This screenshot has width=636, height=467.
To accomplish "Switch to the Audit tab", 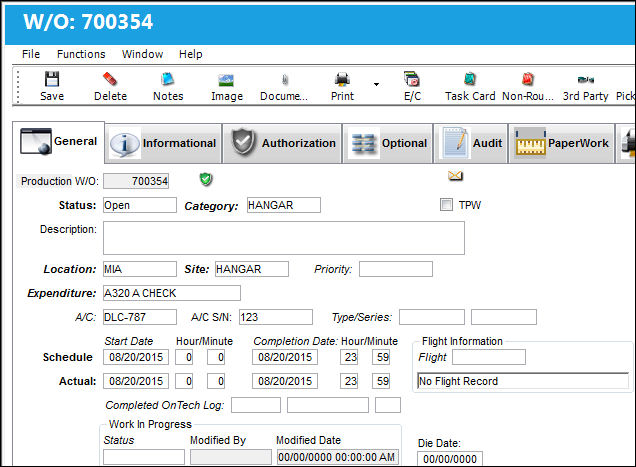I will tap(471, 143).
